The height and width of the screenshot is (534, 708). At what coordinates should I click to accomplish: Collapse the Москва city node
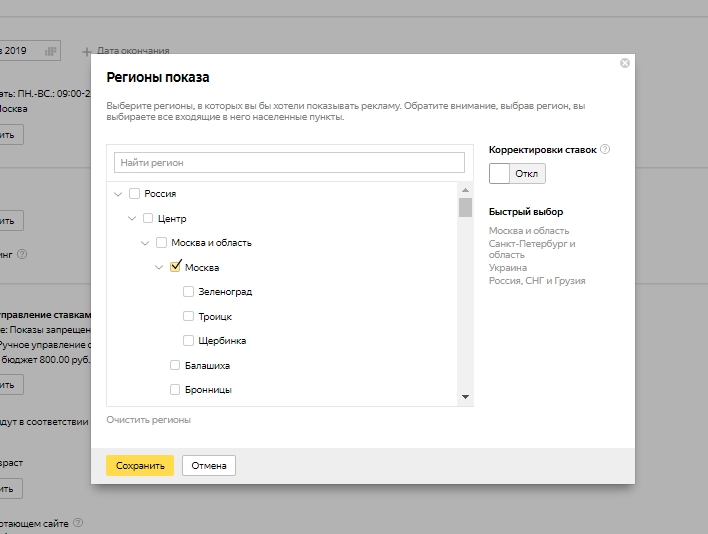click(159, 267)
